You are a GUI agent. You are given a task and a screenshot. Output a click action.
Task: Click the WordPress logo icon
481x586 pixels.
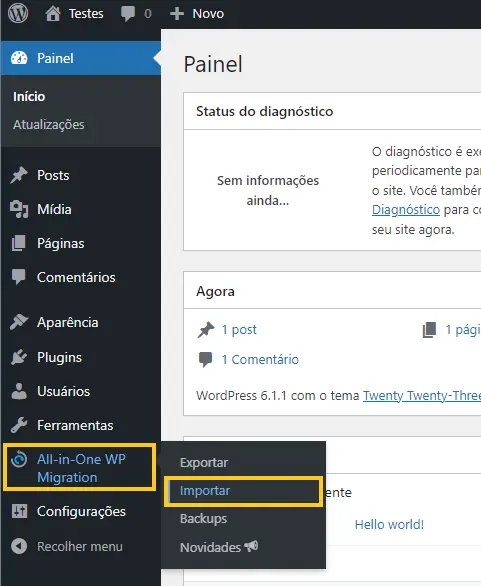18,13
